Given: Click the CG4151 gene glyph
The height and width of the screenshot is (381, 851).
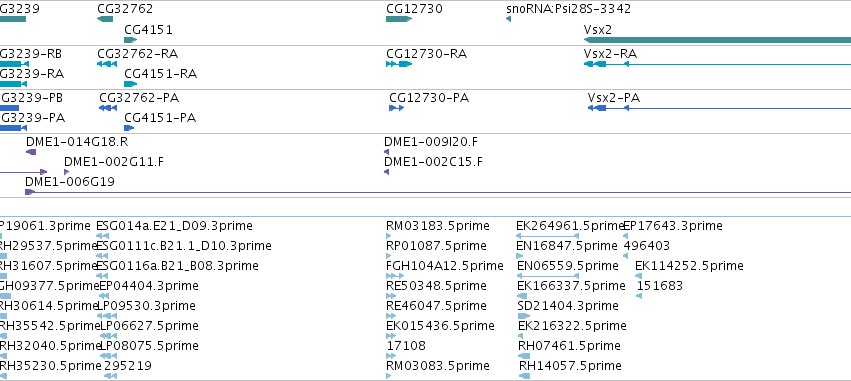Looking at the screenshot, I should 131,40.
